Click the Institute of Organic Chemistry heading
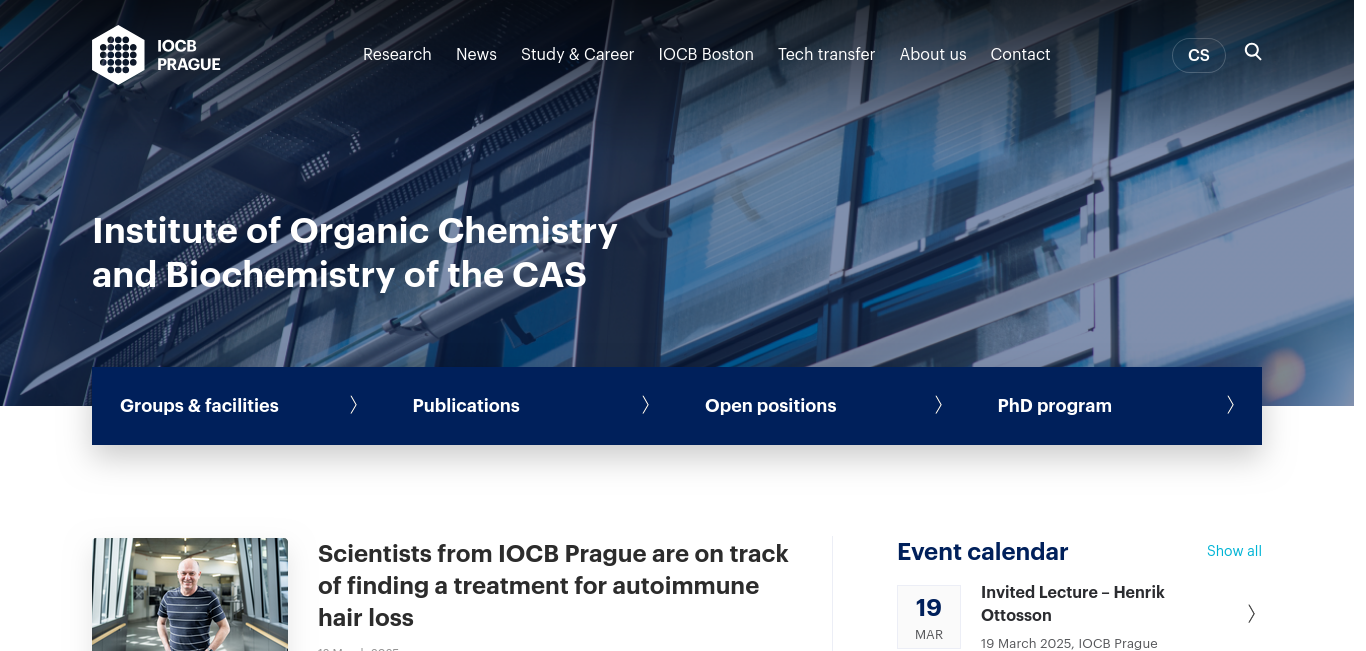Viewport: 1366px width, 651px height. (355, 252)
